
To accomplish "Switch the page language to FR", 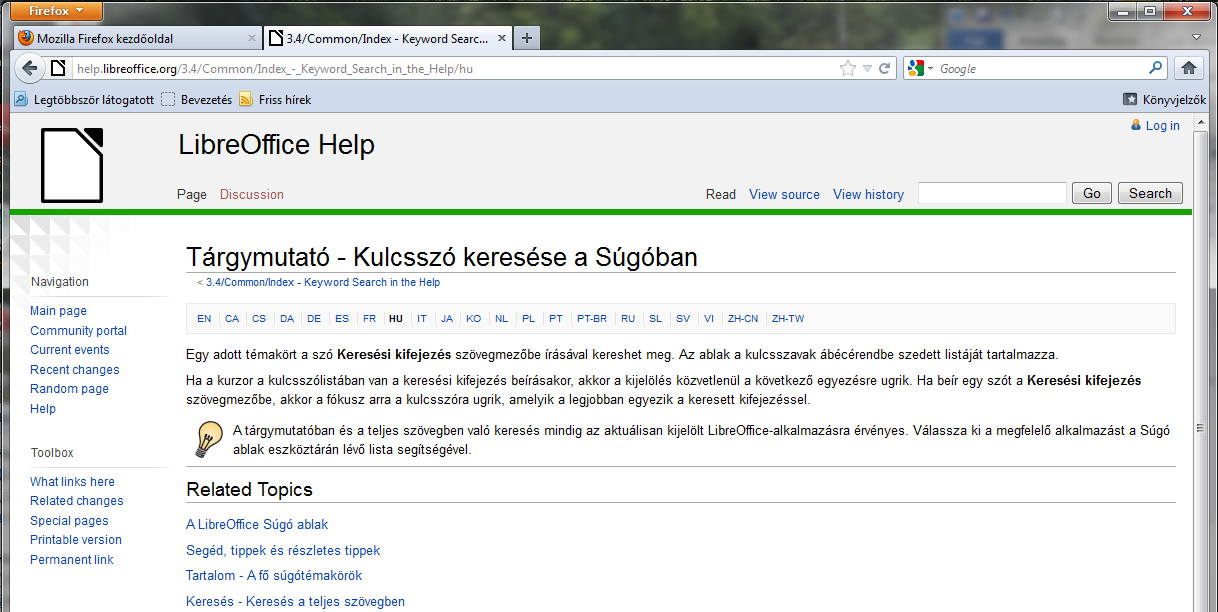I will point(370,319).
